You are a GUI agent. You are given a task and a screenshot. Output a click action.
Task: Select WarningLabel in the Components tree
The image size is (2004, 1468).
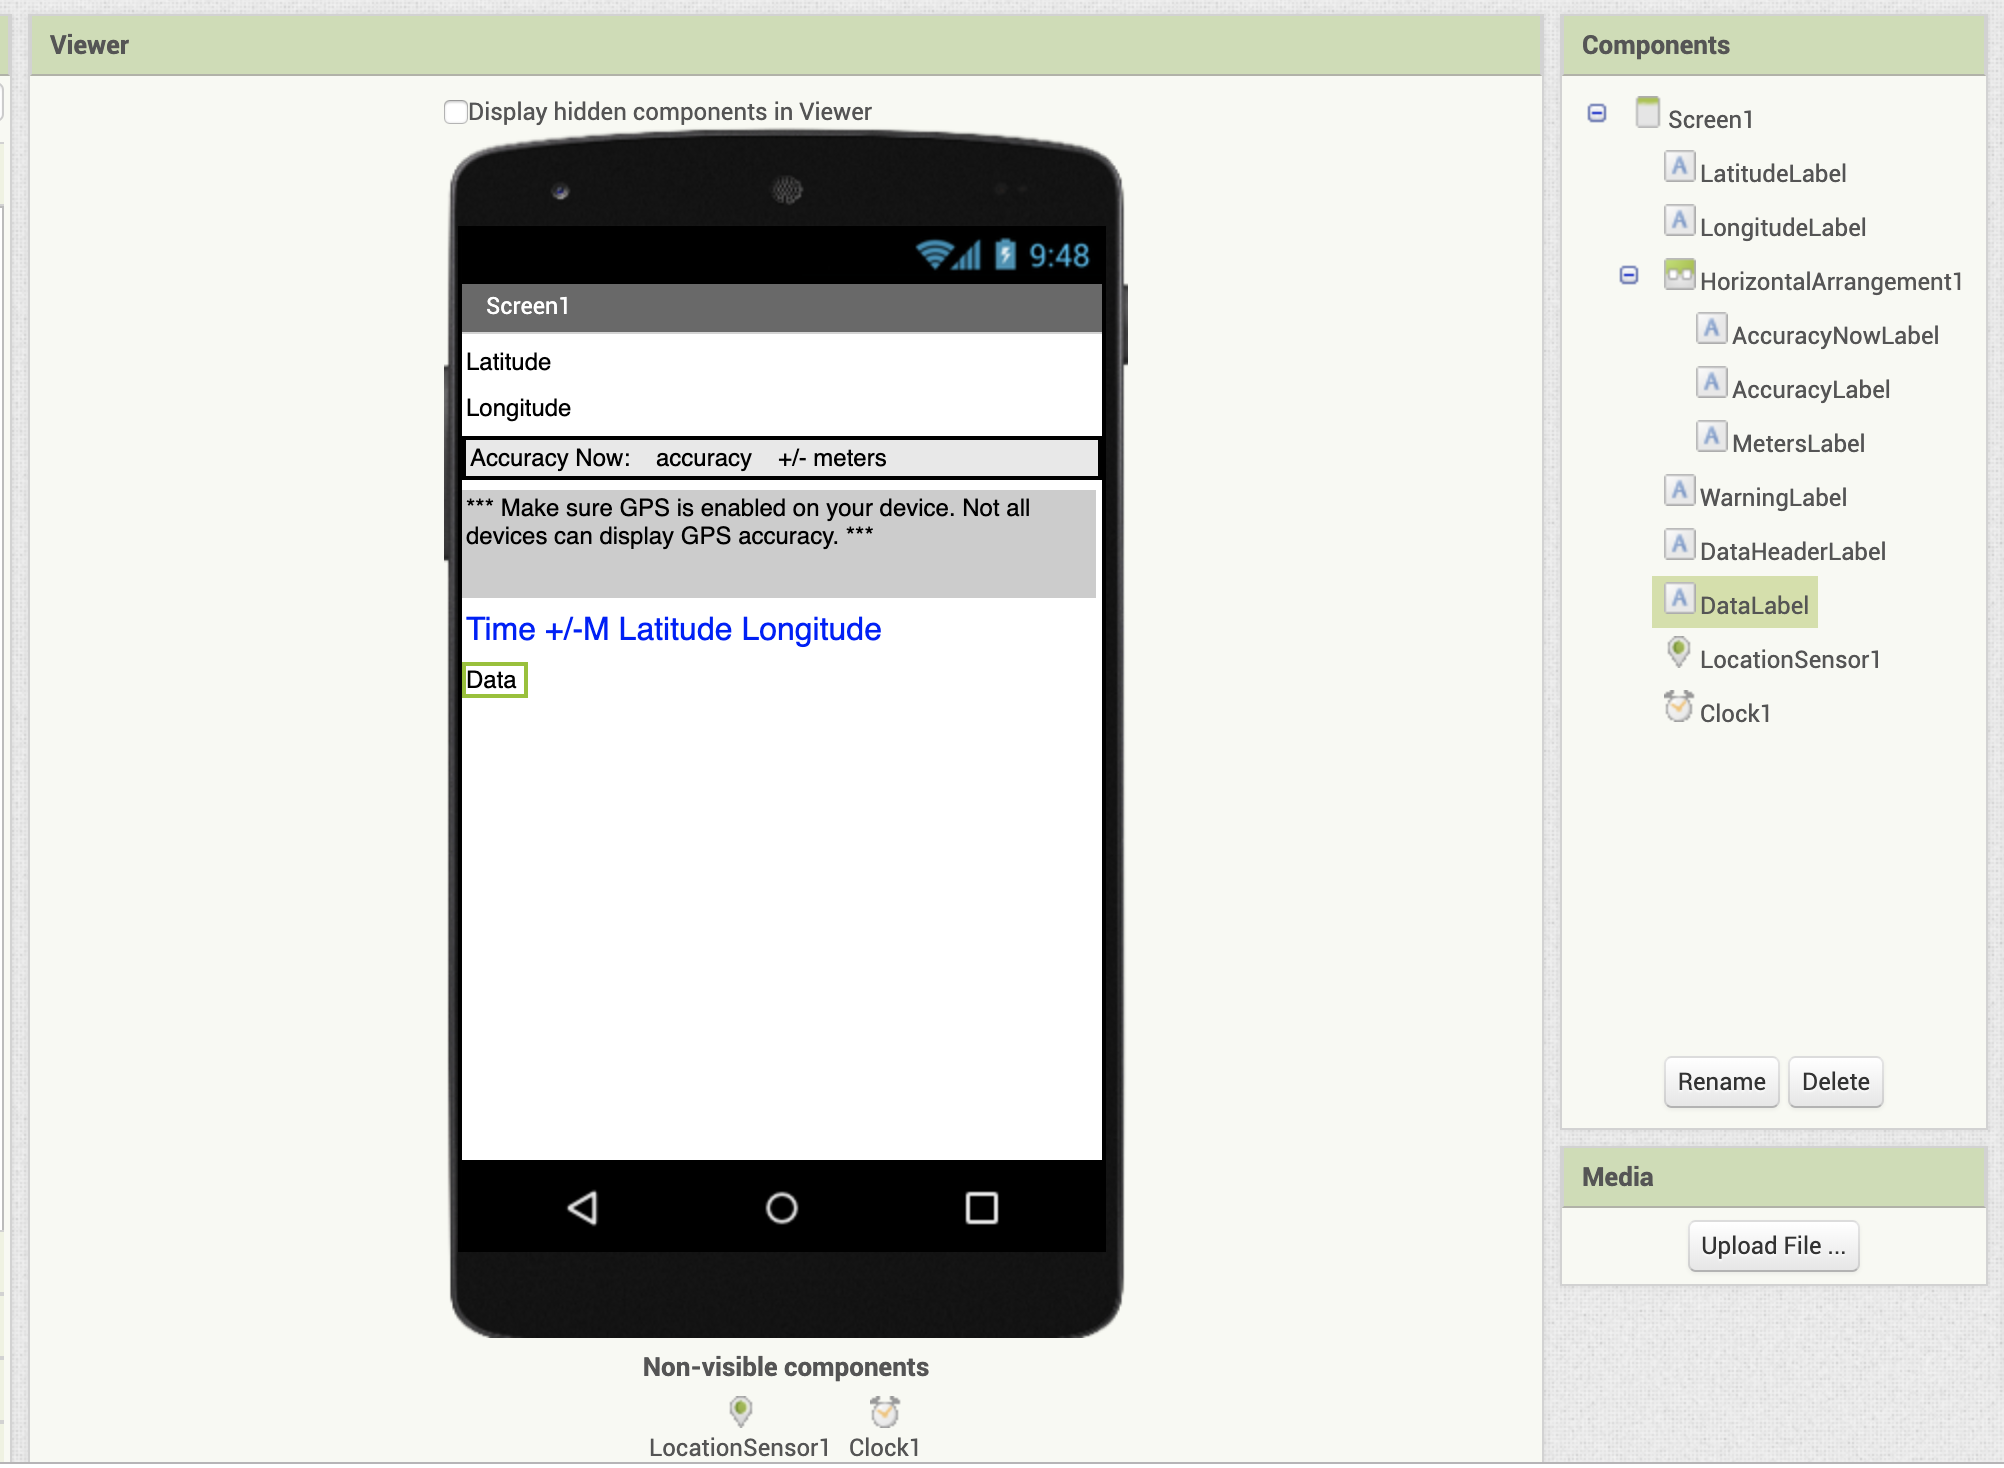click(x=1773, y=497)
